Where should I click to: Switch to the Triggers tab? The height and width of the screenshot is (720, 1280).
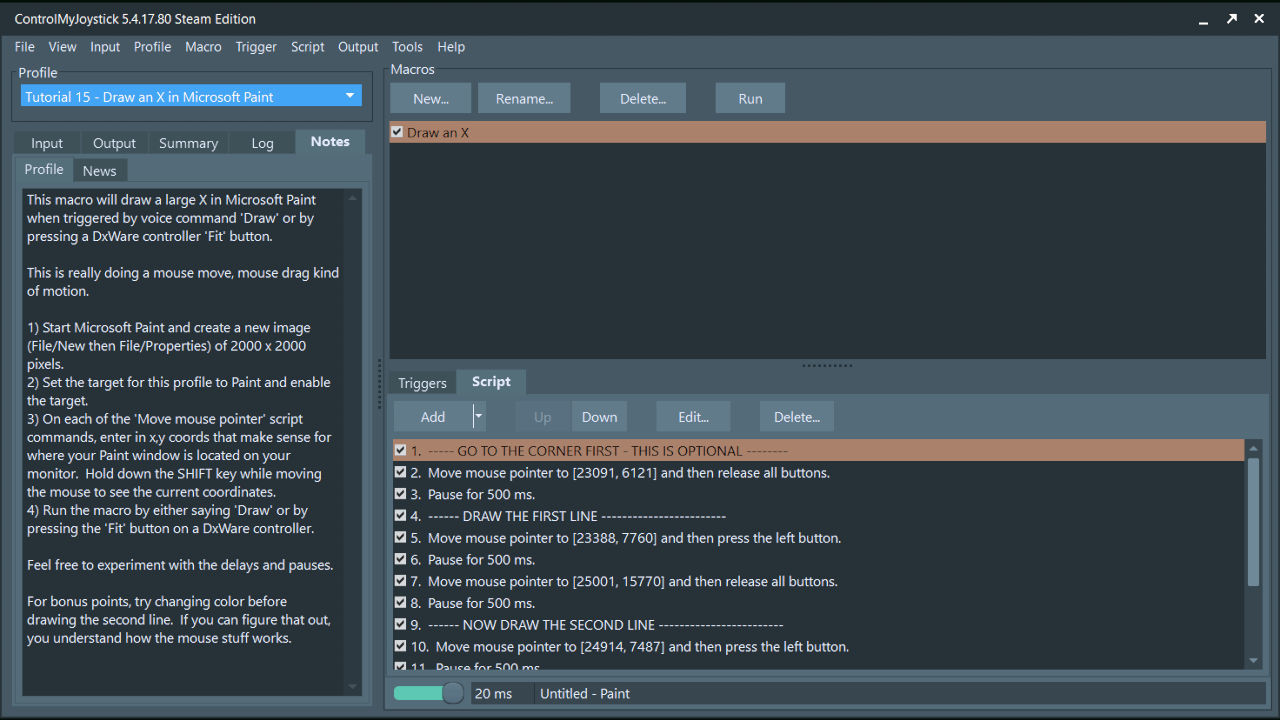tap(422, 382)
